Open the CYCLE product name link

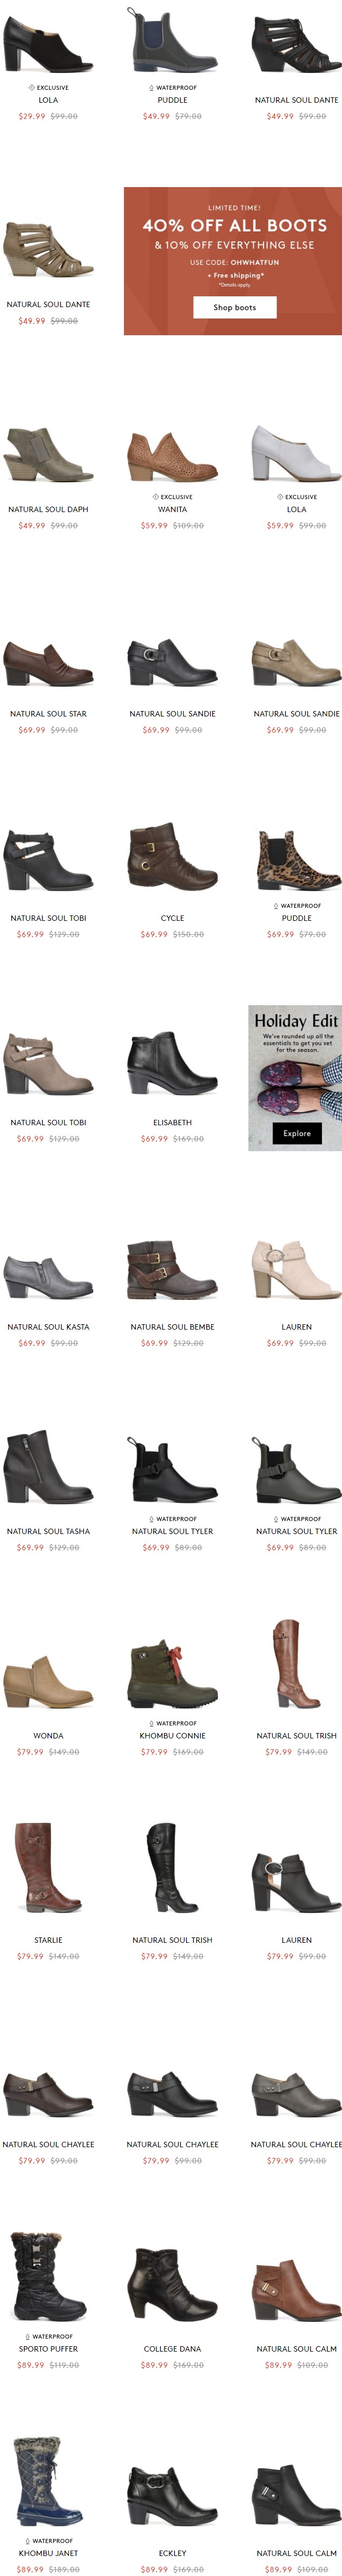click(172, 918)
